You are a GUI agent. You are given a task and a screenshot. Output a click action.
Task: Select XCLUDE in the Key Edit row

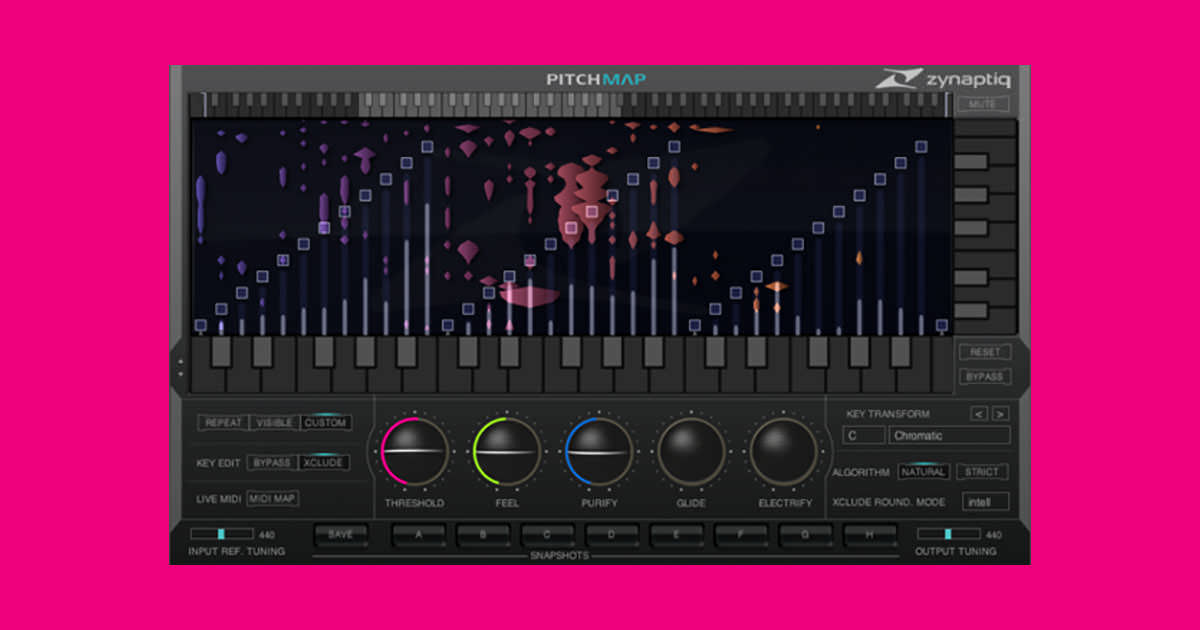pyautogui.click(x=322, y=463)
